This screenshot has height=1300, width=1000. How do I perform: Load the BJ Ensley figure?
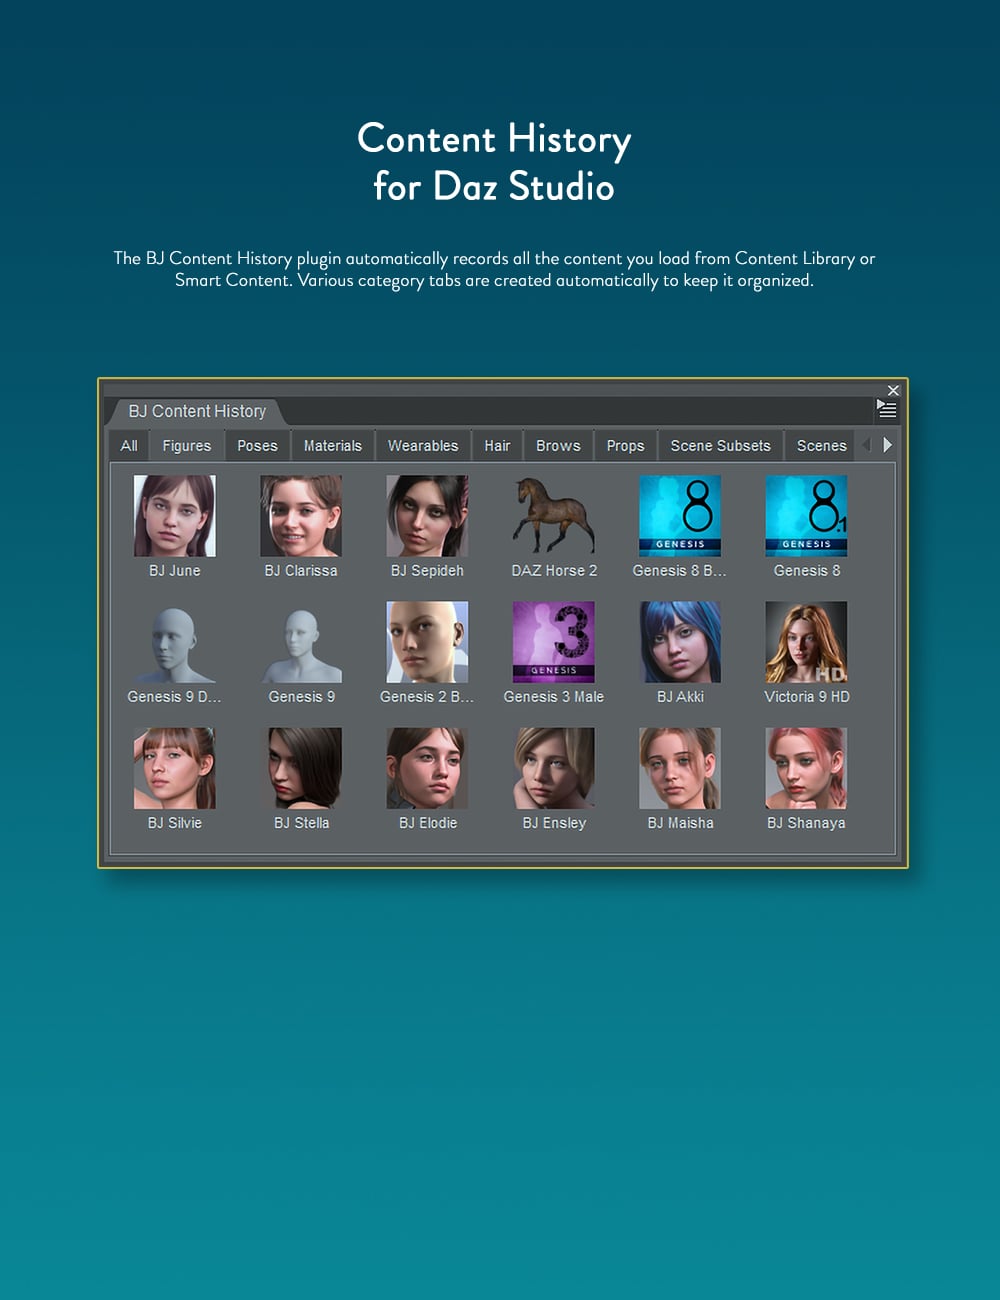tap(554, 768)
